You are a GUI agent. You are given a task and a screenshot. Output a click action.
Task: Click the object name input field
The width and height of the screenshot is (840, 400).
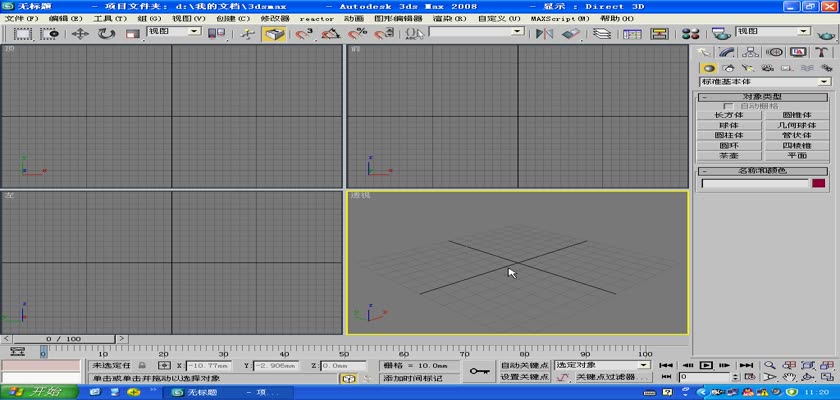755,184
